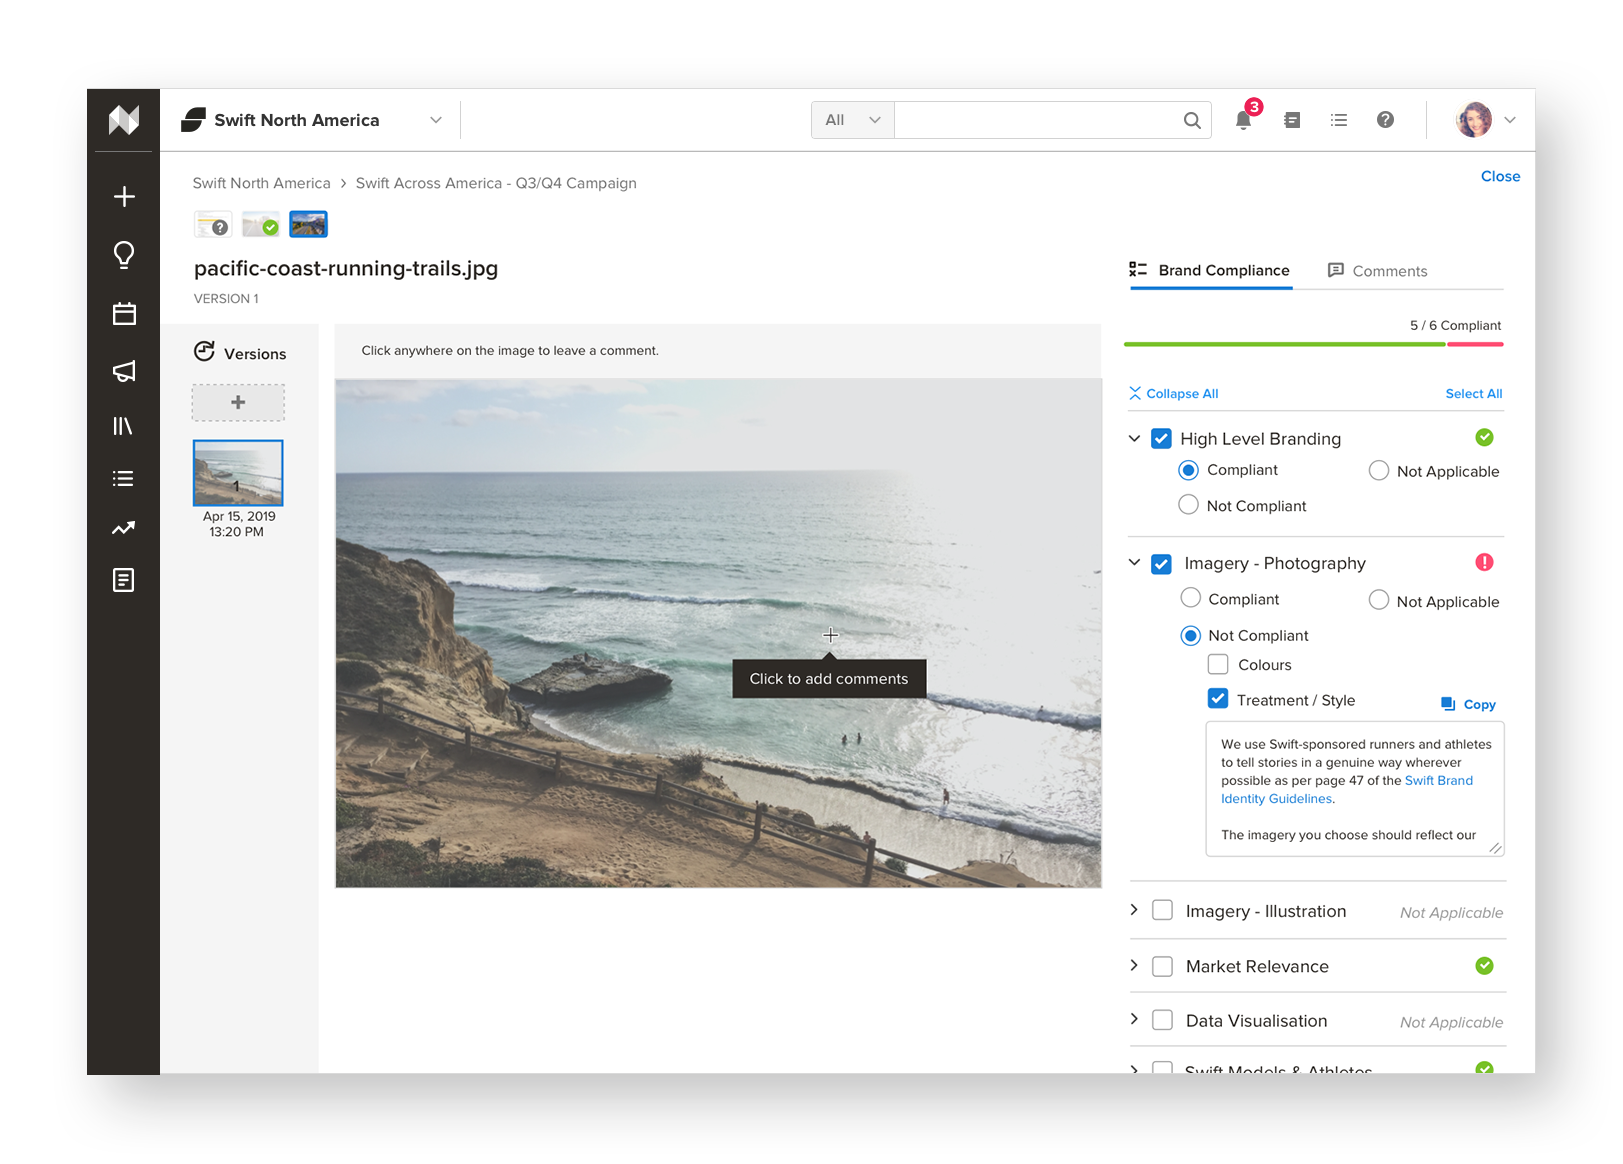Select Compliant for High Level Branding
1623x1164 pixels.
pyautogui.click(x=1188, y=470)
